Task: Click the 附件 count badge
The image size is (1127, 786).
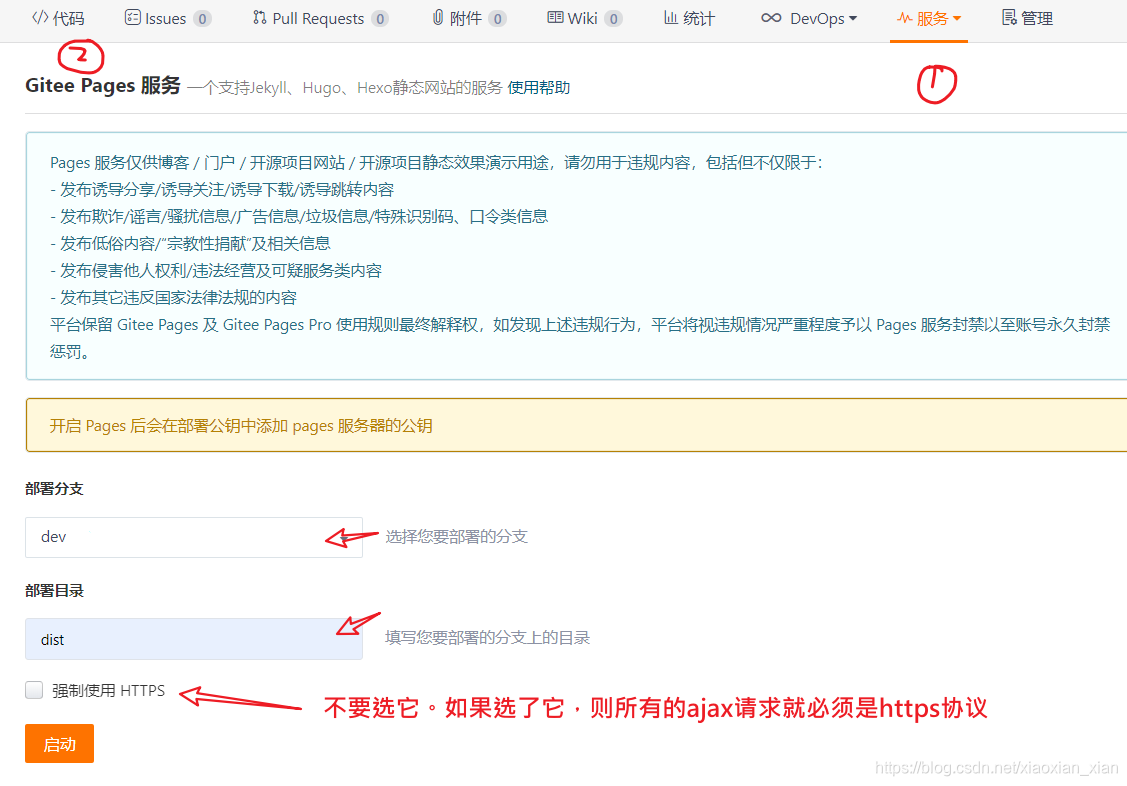Action: (x=497, y=19)
